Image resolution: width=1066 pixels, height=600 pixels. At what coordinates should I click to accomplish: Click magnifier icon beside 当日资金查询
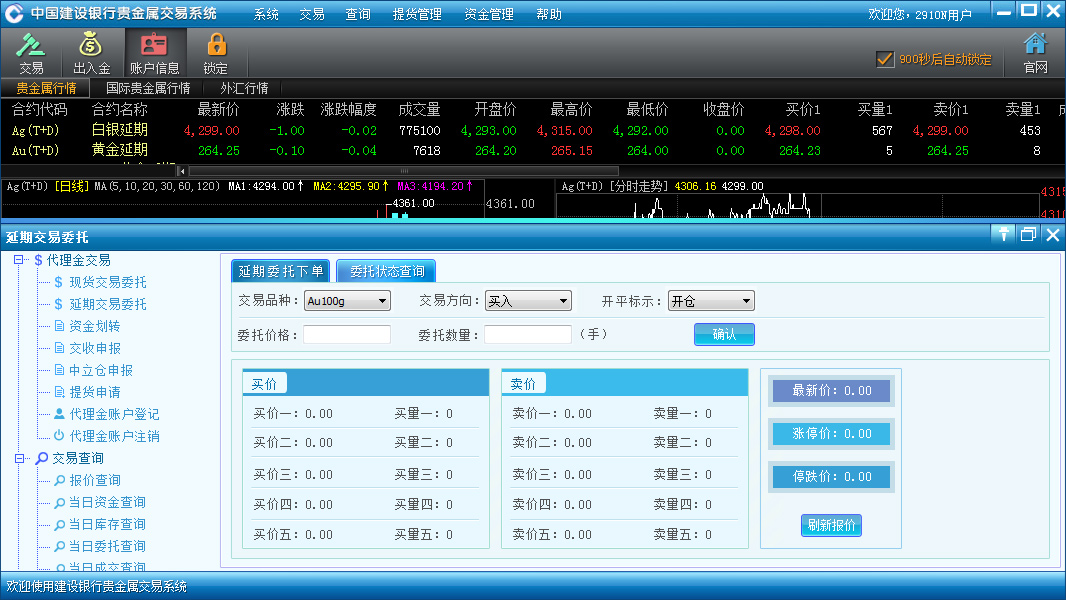click(x=60, y=503)
